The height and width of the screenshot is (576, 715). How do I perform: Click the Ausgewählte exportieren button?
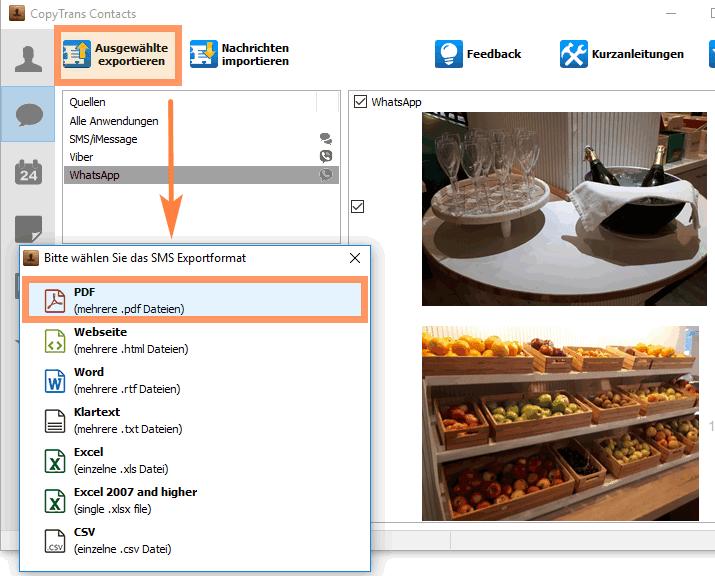pos(118,55)
